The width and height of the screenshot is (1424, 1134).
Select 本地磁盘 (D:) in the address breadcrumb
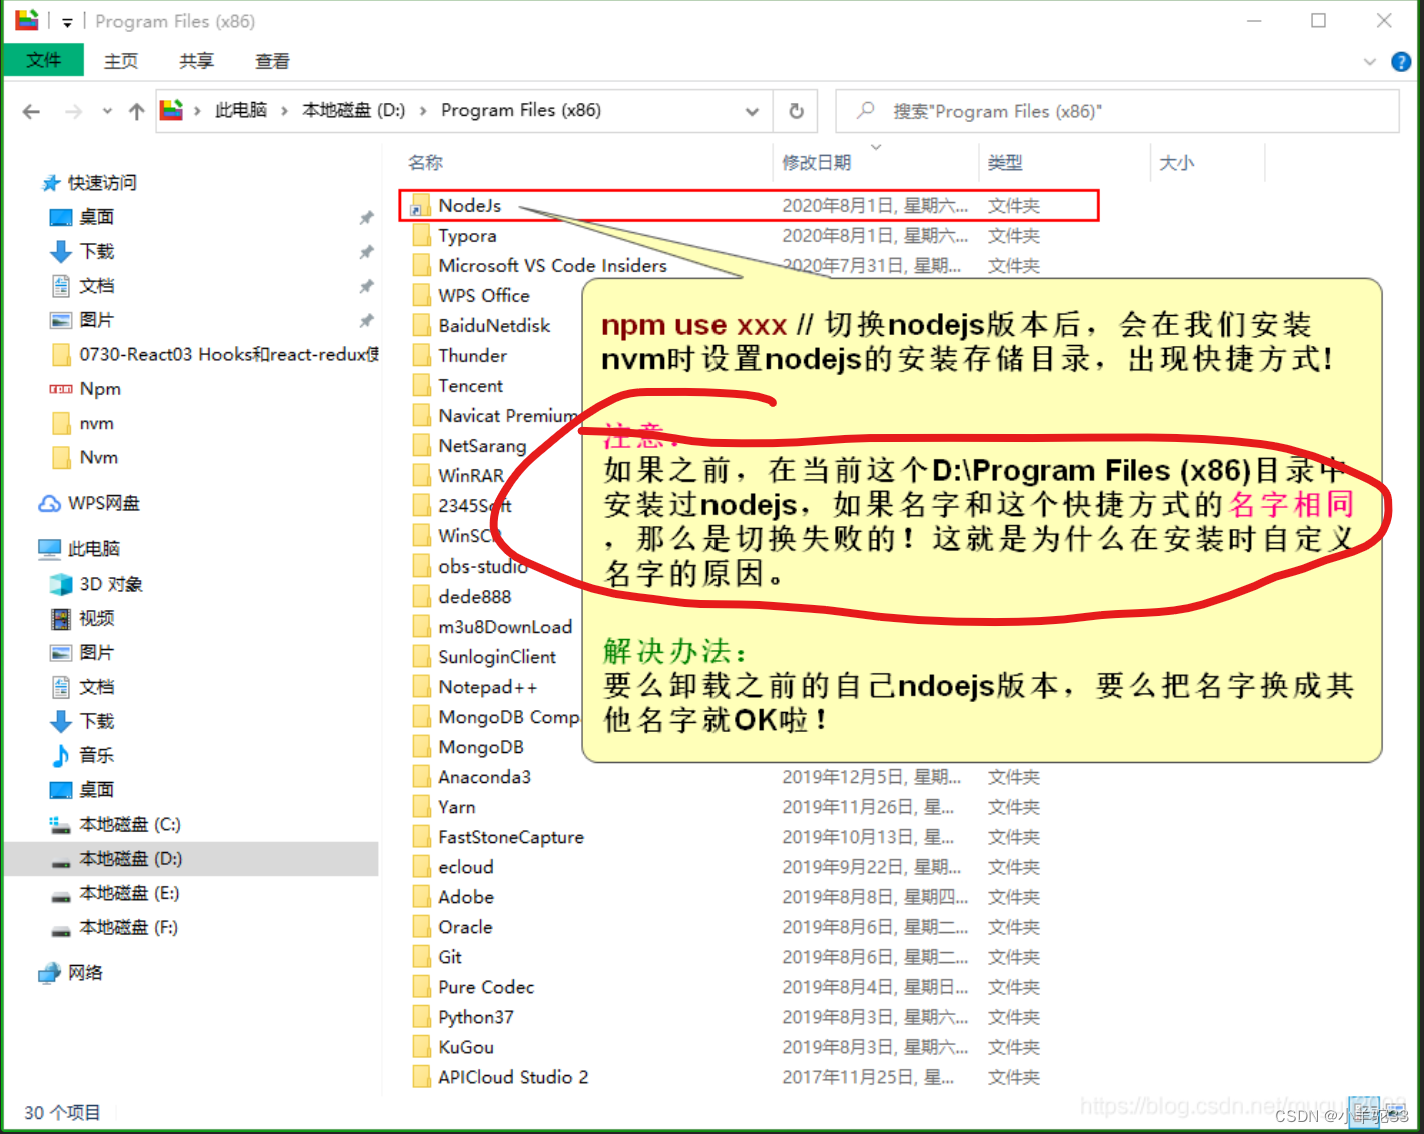click(x=354, y=110)
